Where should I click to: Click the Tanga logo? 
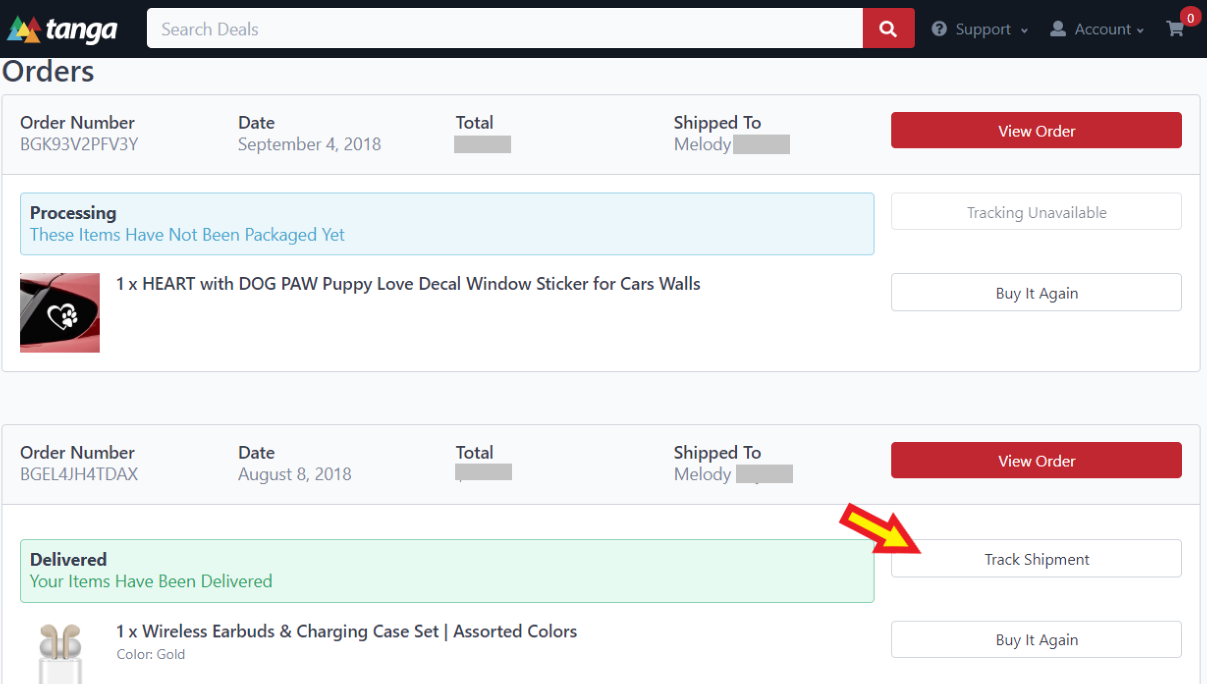[x=63, y=30]
